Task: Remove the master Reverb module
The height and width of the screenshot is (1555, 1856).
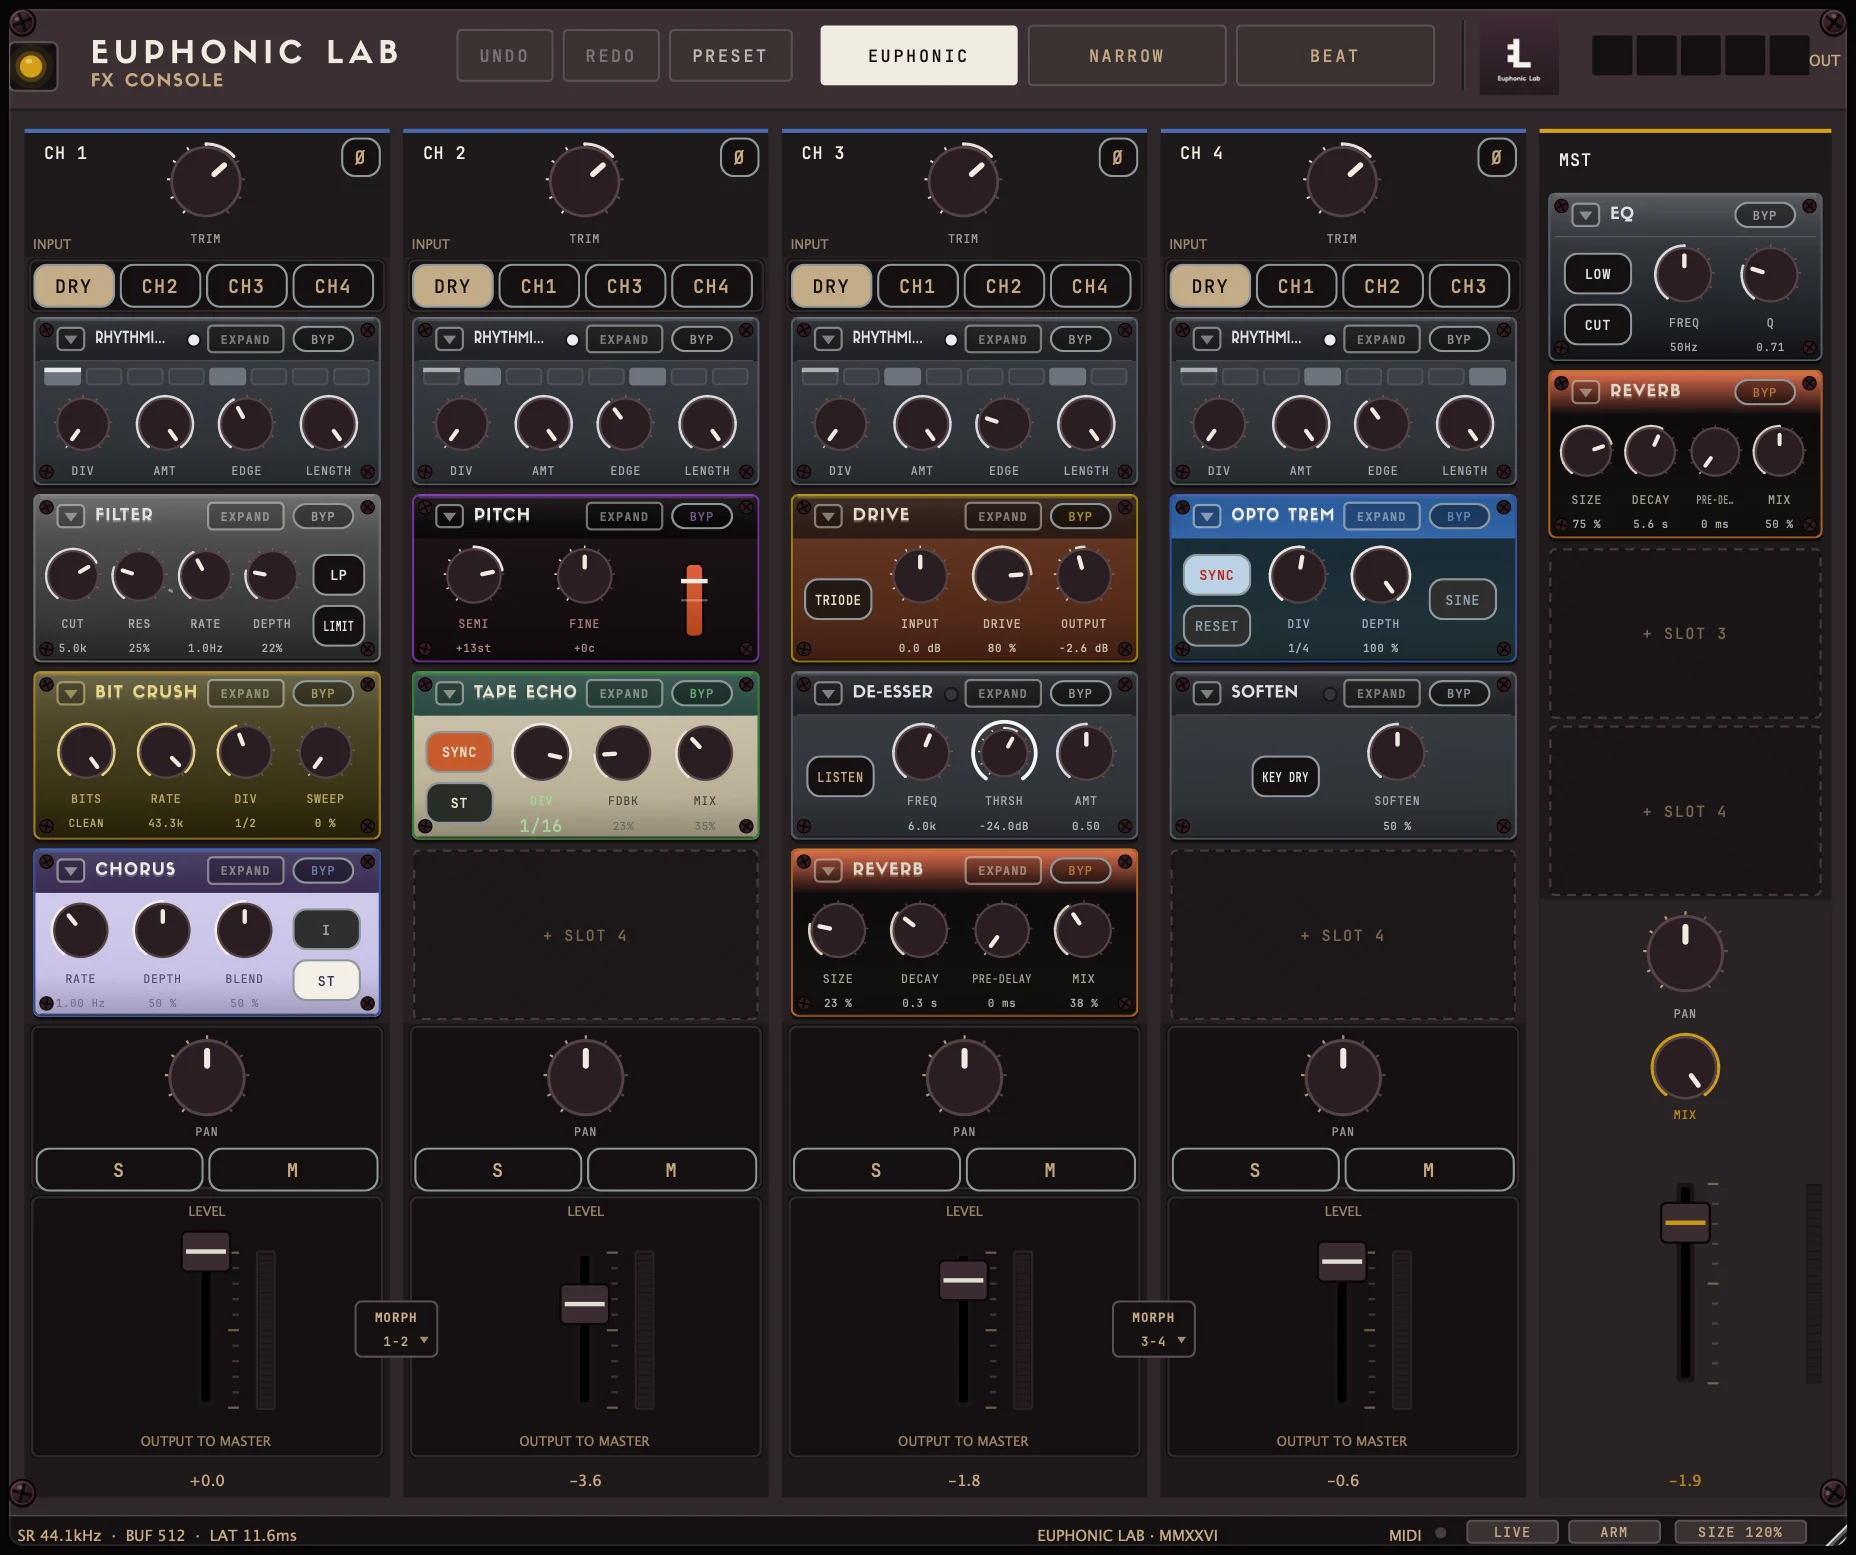Action: (1809, 383)
